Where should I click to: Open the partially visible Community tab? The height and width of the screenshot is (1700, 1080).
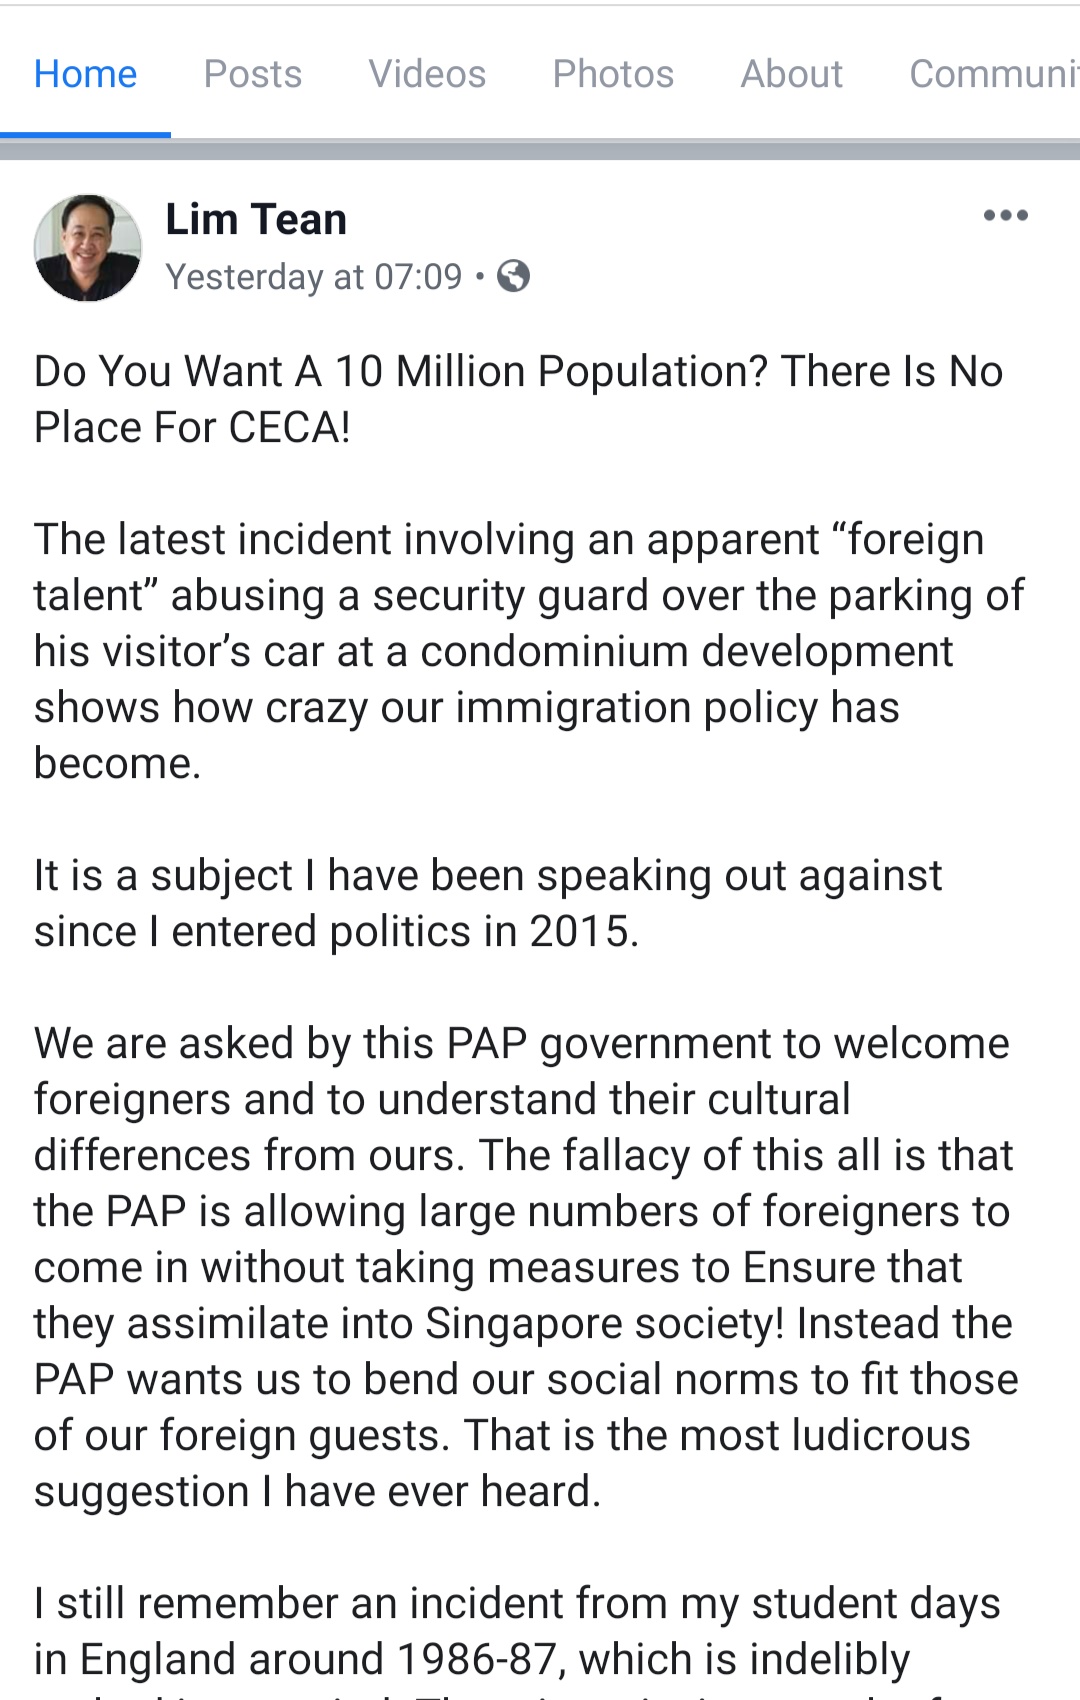tap(992, 74)
